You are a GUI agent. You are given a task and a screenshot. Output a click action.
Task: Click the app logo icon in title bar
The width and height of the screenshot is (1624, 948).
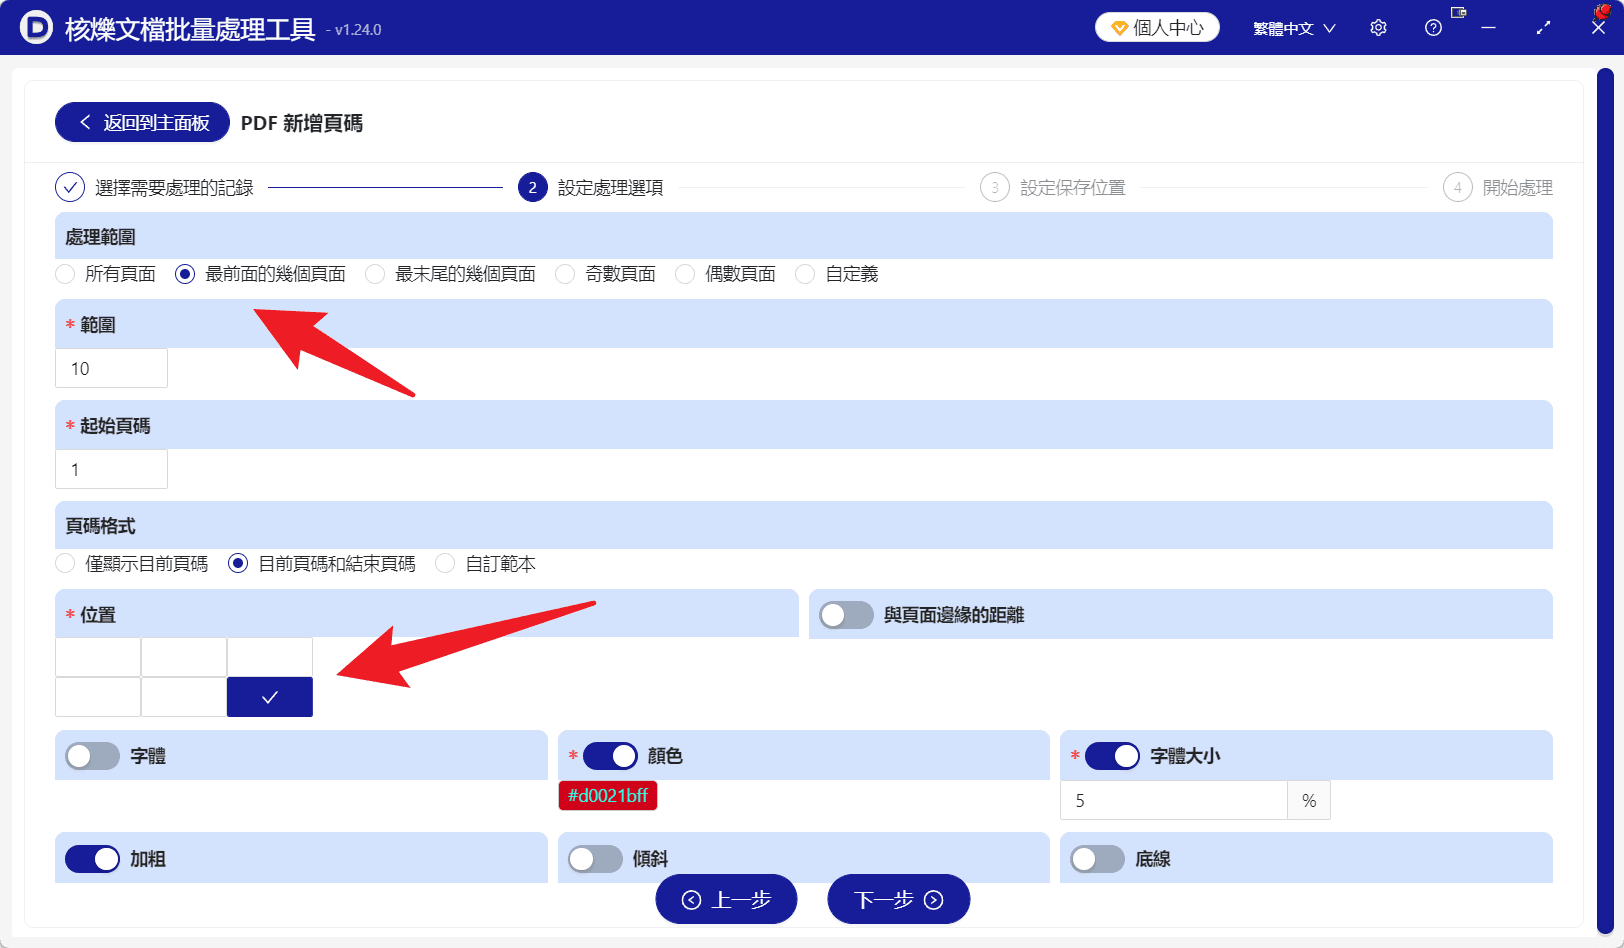pos(36,28)
